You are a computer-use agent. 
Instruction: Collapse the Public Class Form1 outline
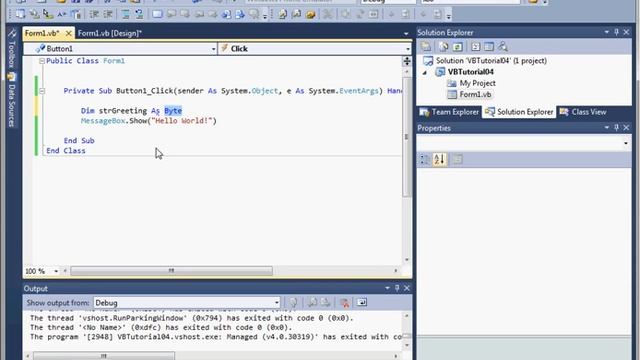pos(42,61)
